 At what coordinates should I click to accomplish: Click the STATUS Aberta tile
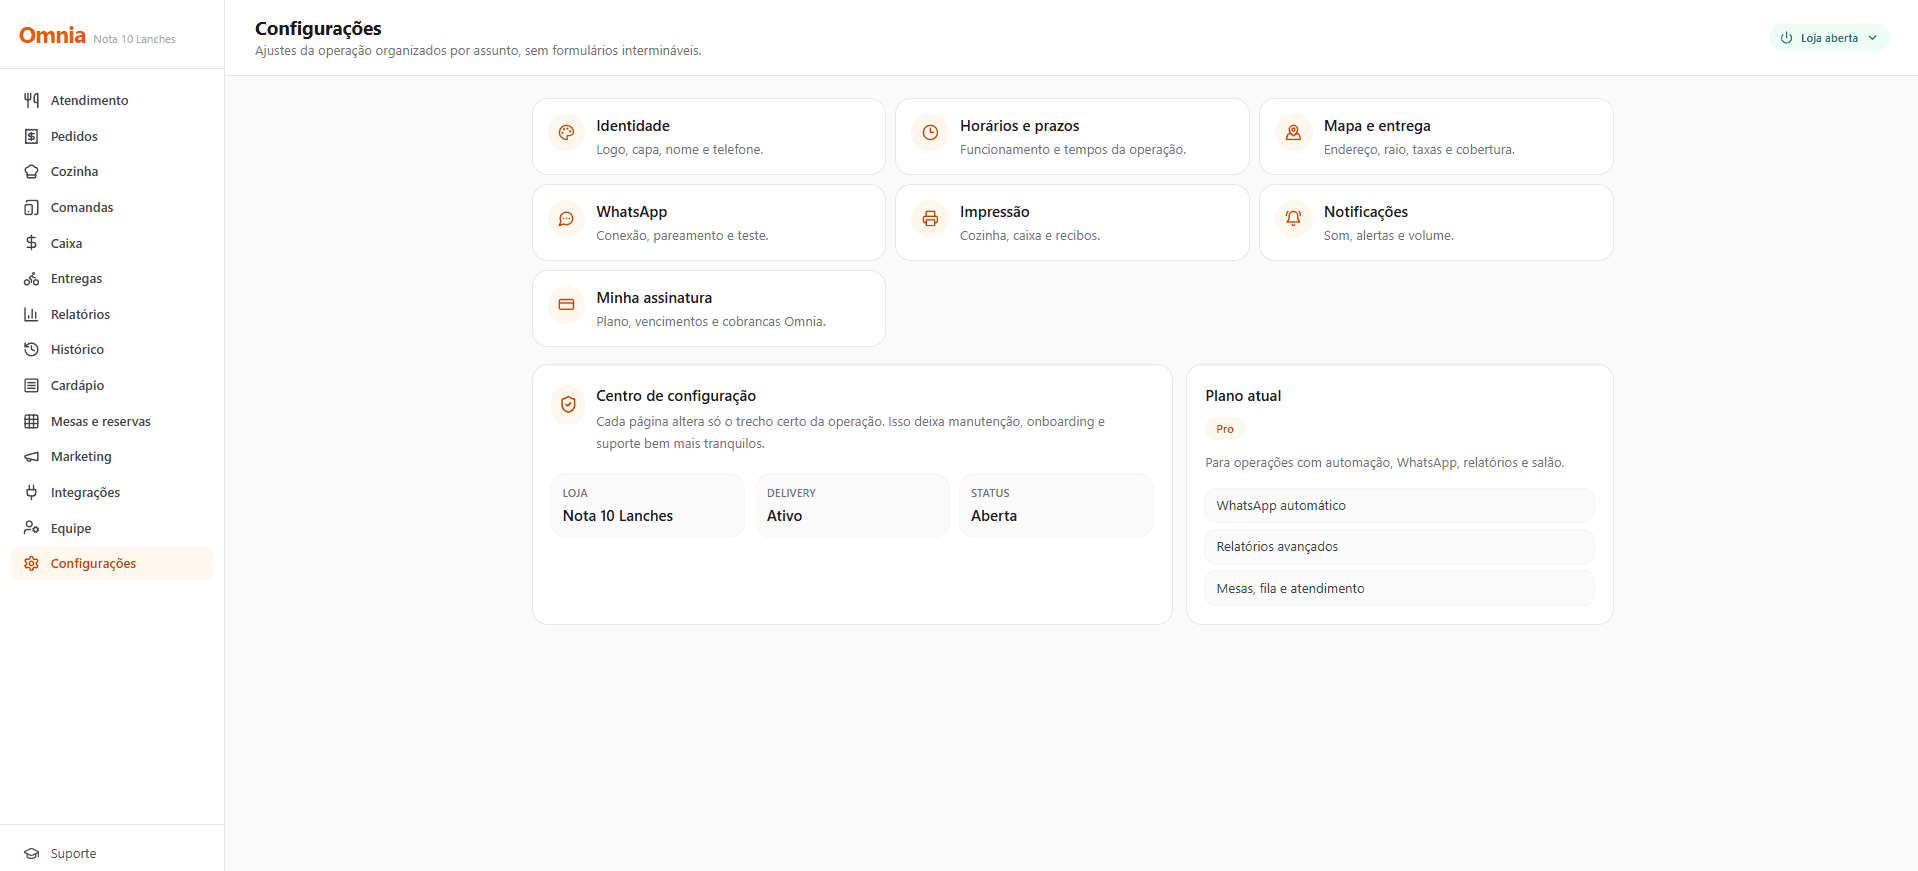click(x=1056, y=506)
